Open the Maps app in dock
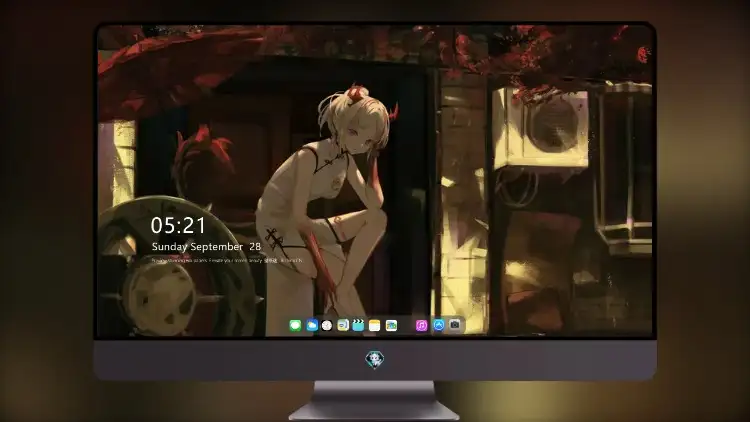 coord(343,325)
